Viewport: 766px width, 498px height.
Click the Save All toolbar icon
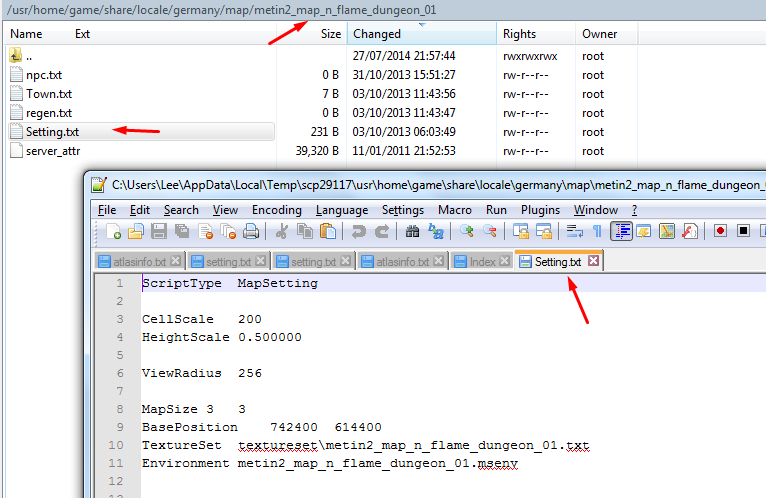(182, 231)
